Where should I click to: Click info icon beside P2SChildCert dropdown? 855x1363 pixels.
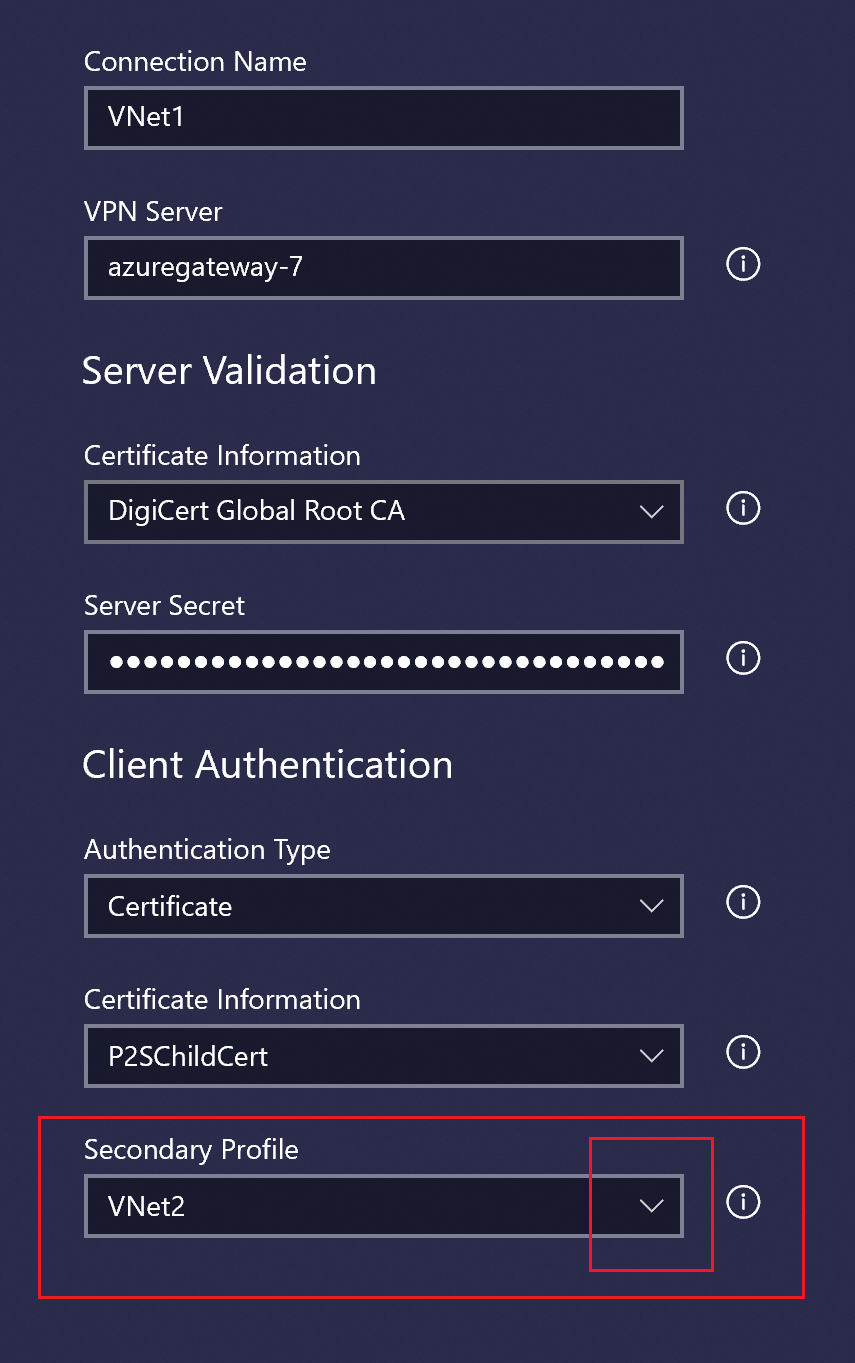743,1052
